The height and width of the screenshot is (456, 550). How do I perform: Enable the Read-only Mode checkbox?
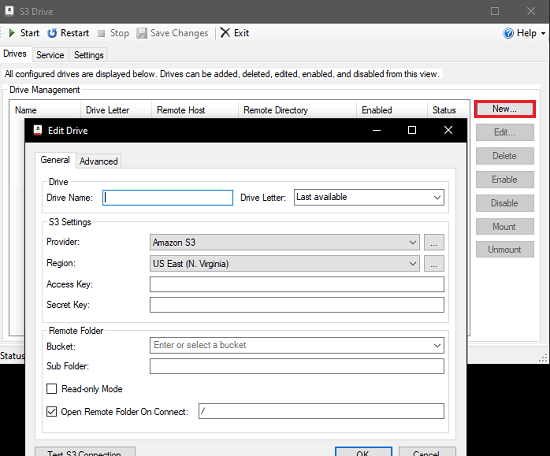pyautogui.click(x=52, y=389)
